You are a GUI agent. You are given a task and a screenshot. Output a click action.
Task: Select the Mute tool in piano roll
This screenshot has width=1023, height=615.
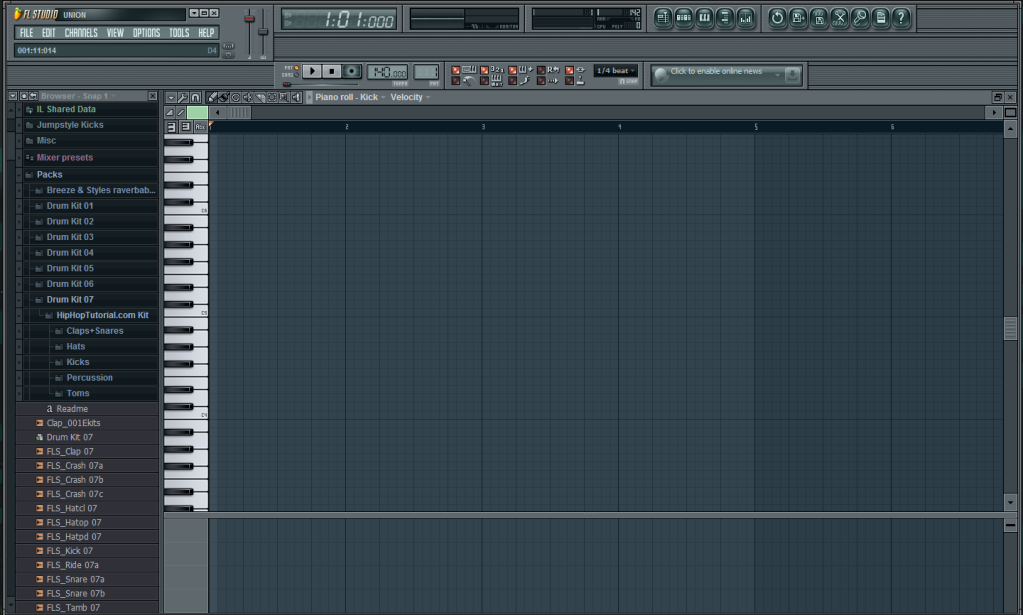coord(247,97)
